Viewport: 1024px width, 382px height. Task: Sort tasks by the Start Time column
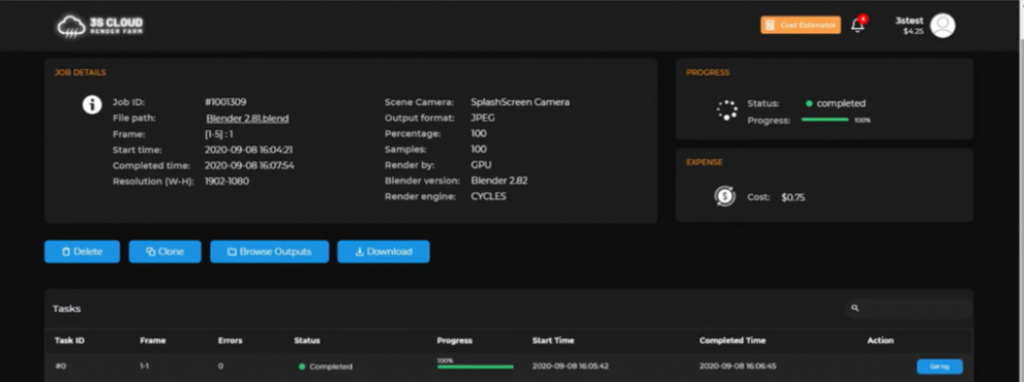click(554, 340)
